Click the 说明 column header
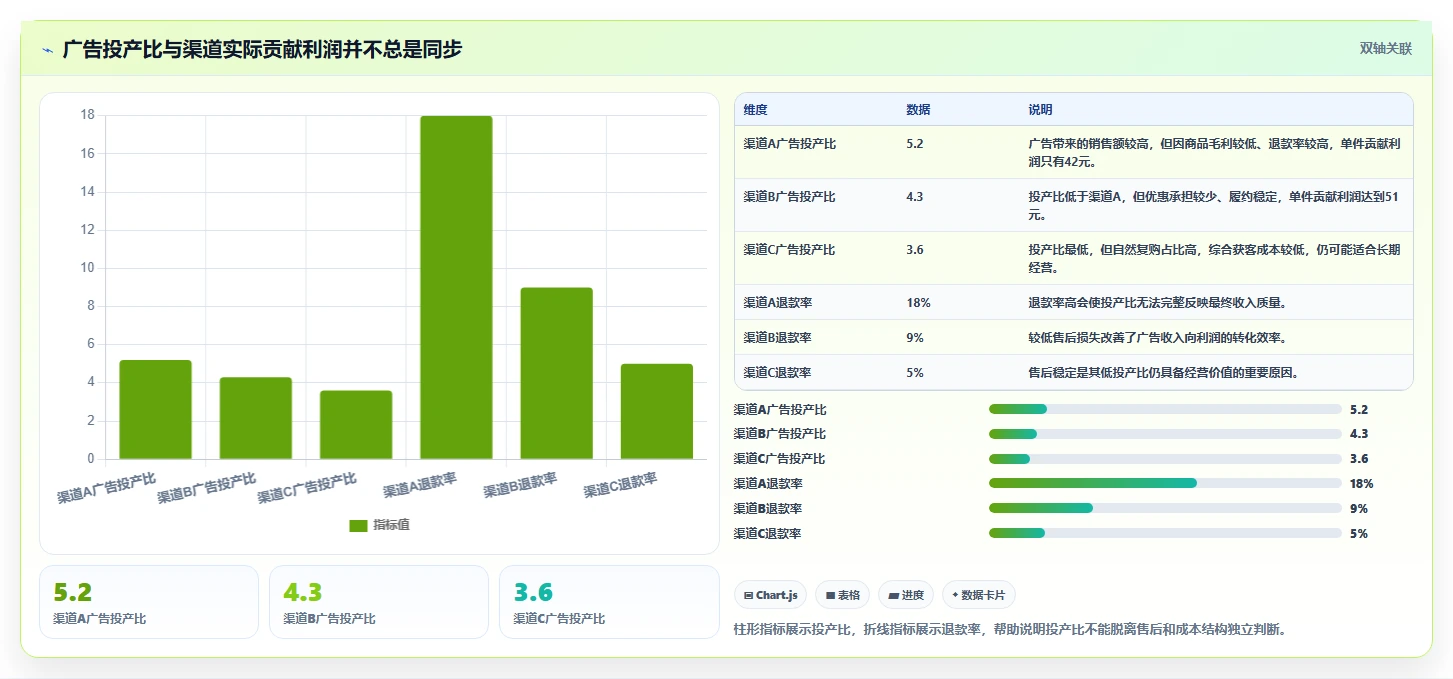 pos(1040,110)
